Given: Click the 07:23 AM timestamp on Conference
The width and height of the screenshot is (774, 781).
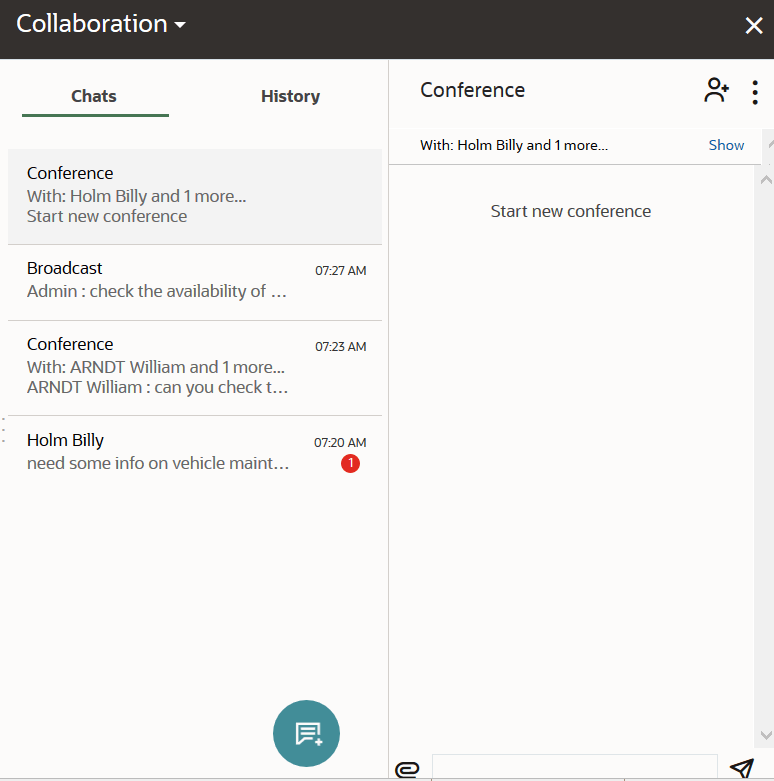Looking at the screenshot, I should [341, 347].
